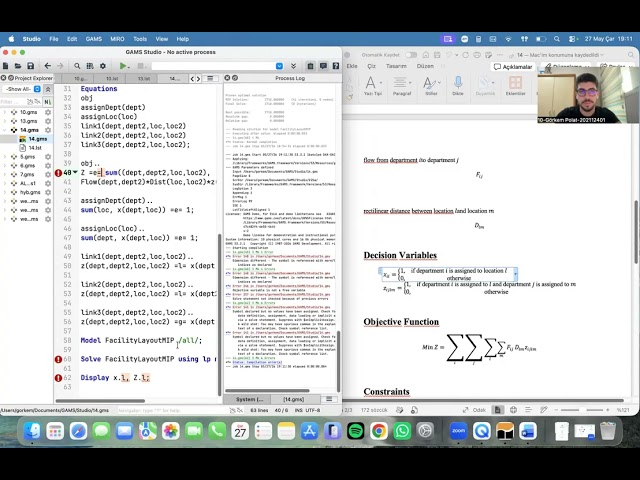Screen dimensions: 640x480
Task: Open the -Show All- project filter dropdown
Action: pos(23,89)
